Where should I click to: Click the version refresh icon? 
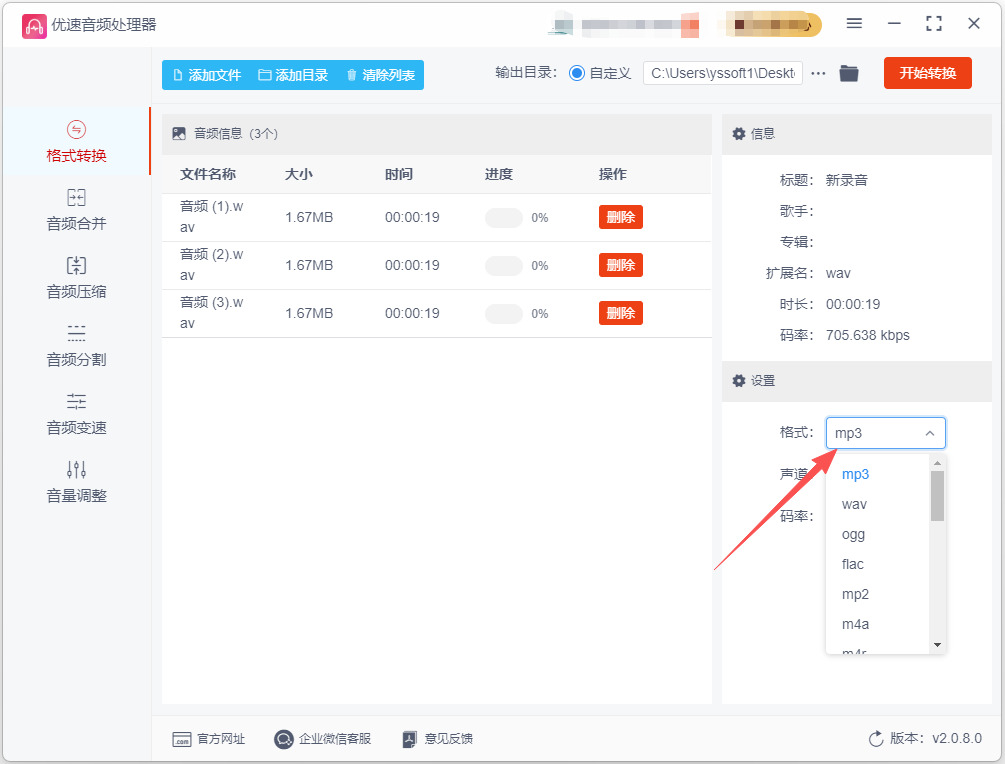[876, 739]
